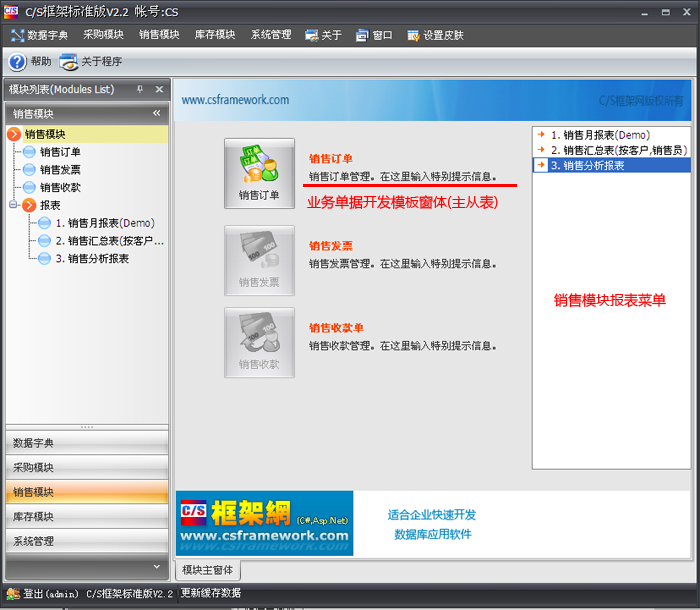Open 帮助 from the toolbar

[x=30, y=61]
